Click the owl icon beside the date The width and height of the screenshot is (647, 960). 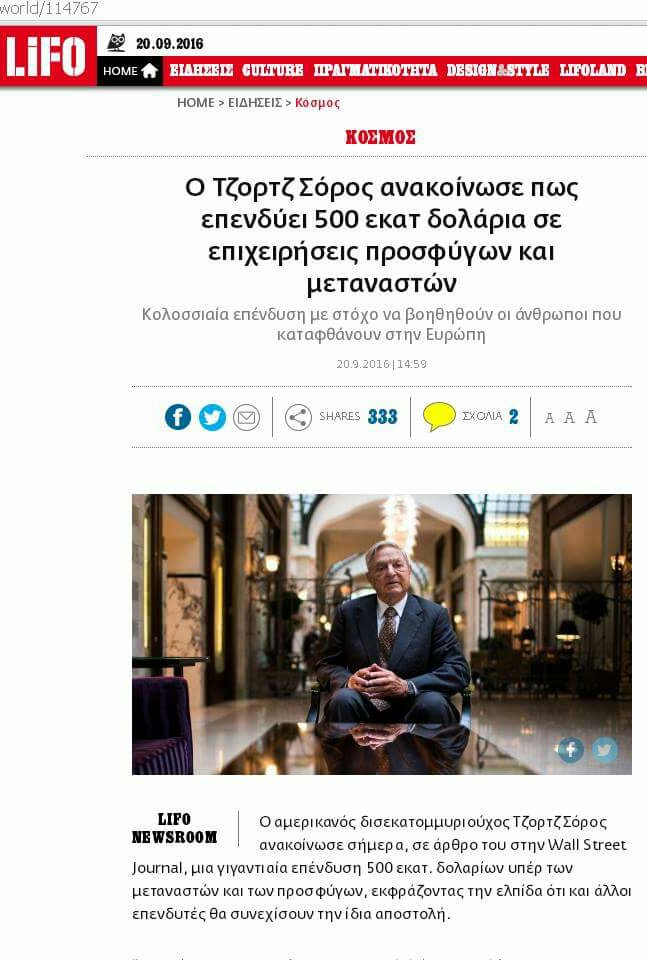116,43
